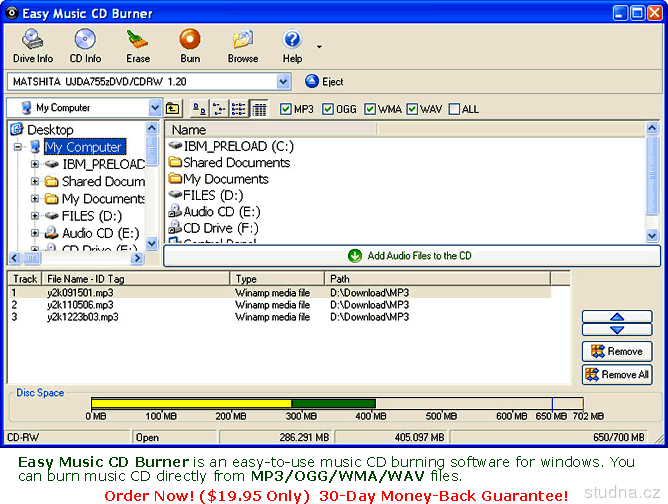Expand the FILES (D:) tree node
This screenshot has width=668, height=504.
point(35,216)
